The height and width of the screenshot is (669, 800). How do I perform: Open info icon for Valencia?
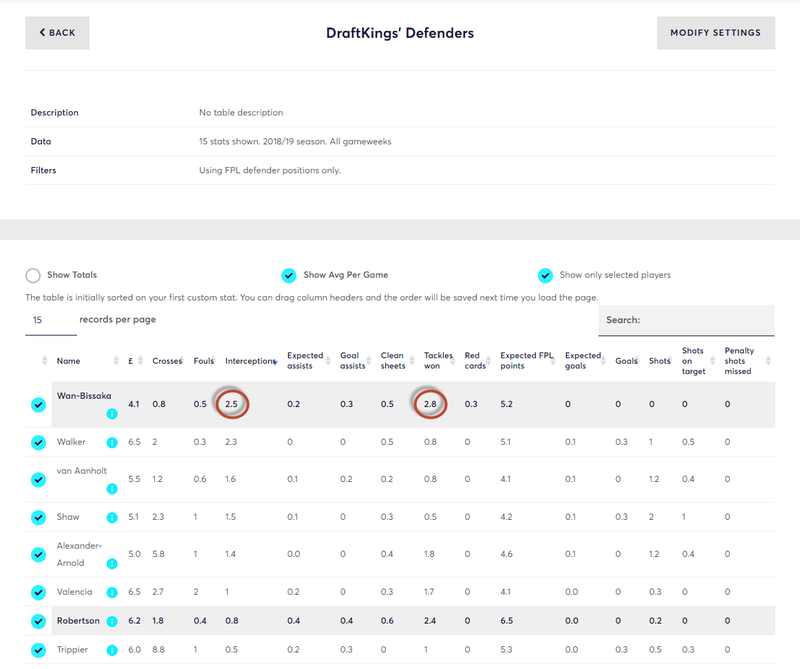click(112, 592)
